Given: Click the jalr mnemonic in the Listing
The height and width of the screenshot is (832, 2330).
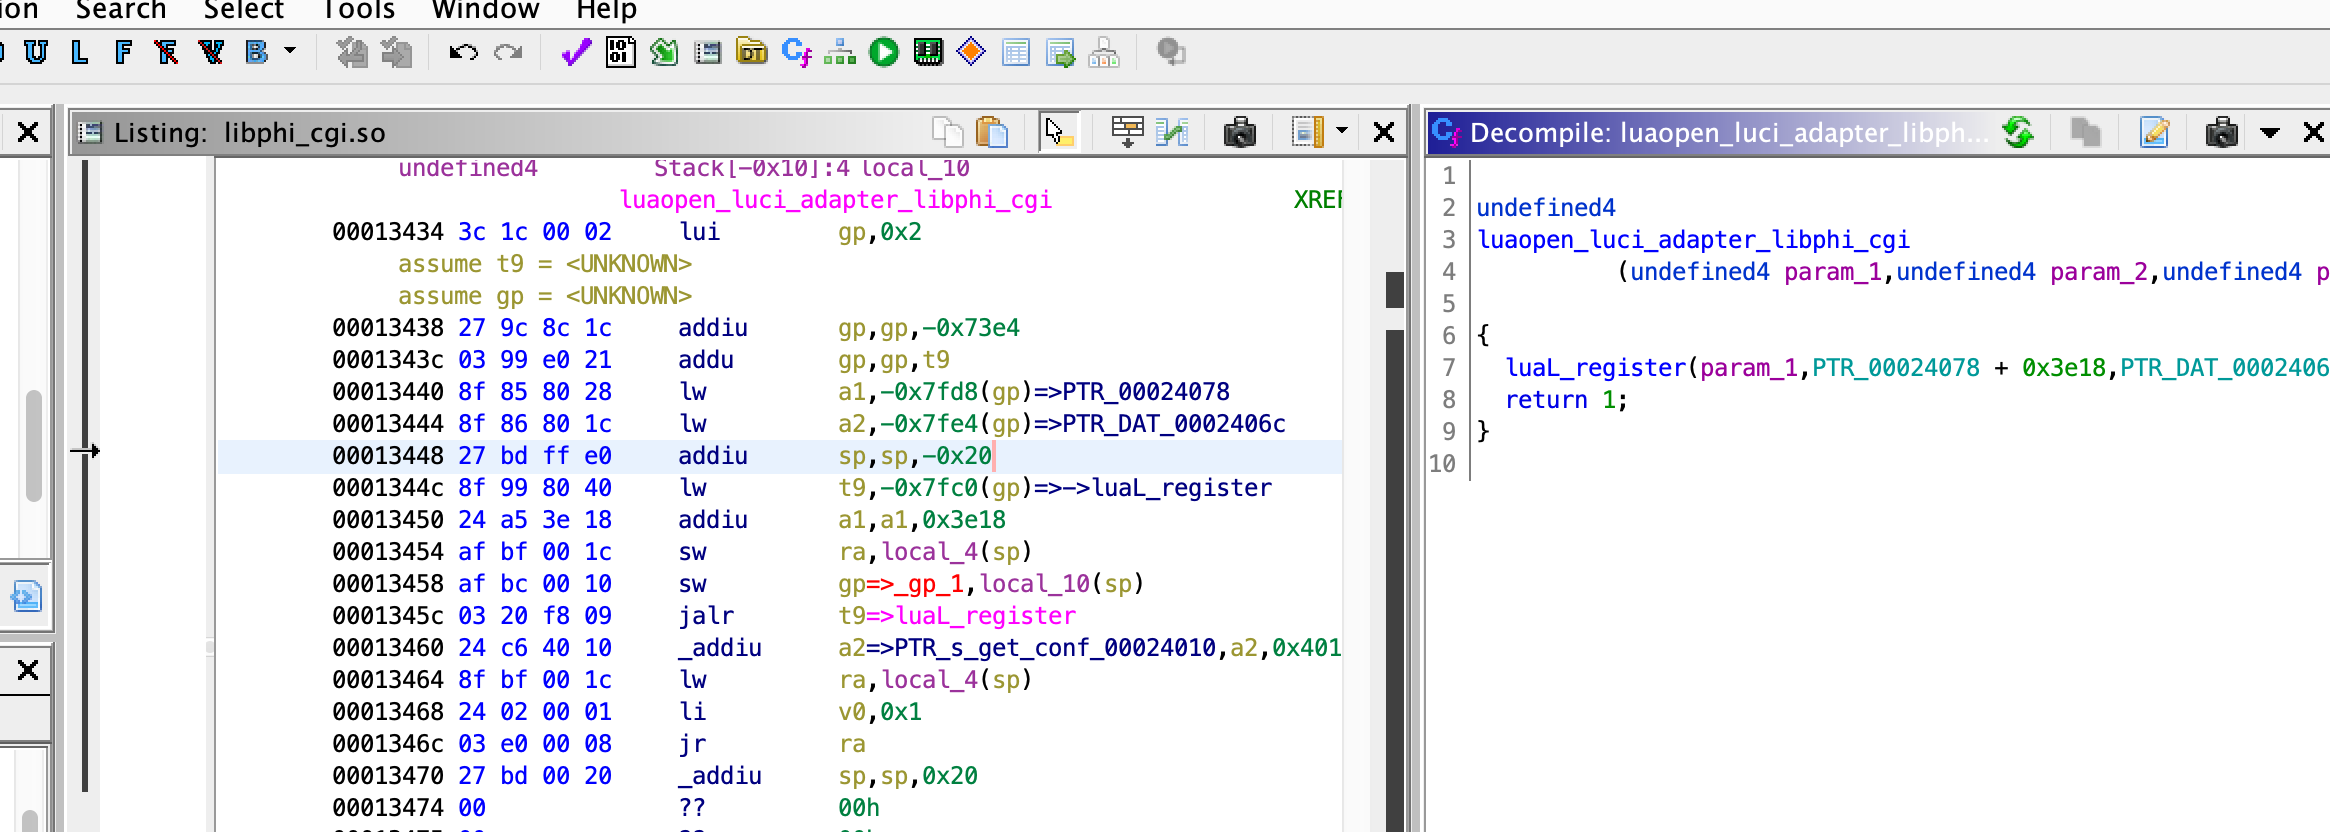Looking at the screenshot, I should 706,616.
